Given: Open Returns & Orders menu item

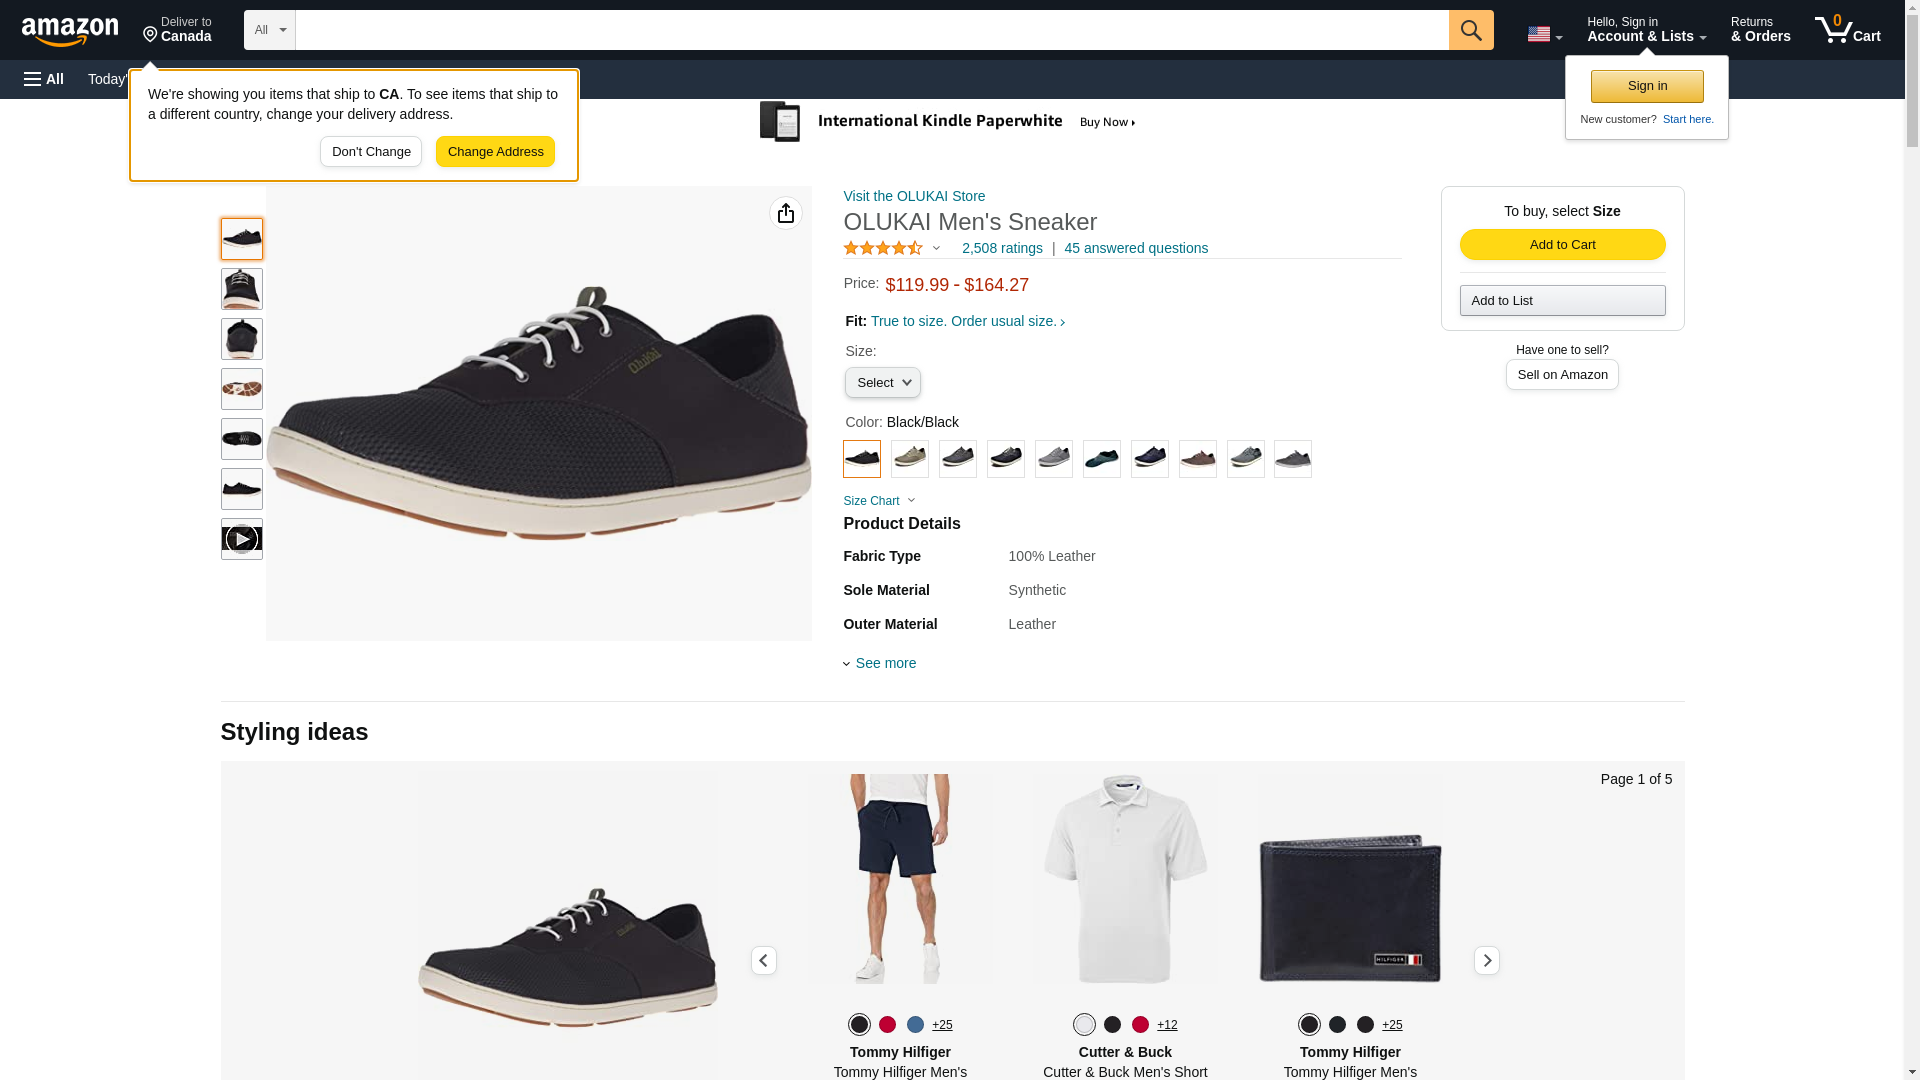Looking at the screenshot, I should tap(1760, 30).
